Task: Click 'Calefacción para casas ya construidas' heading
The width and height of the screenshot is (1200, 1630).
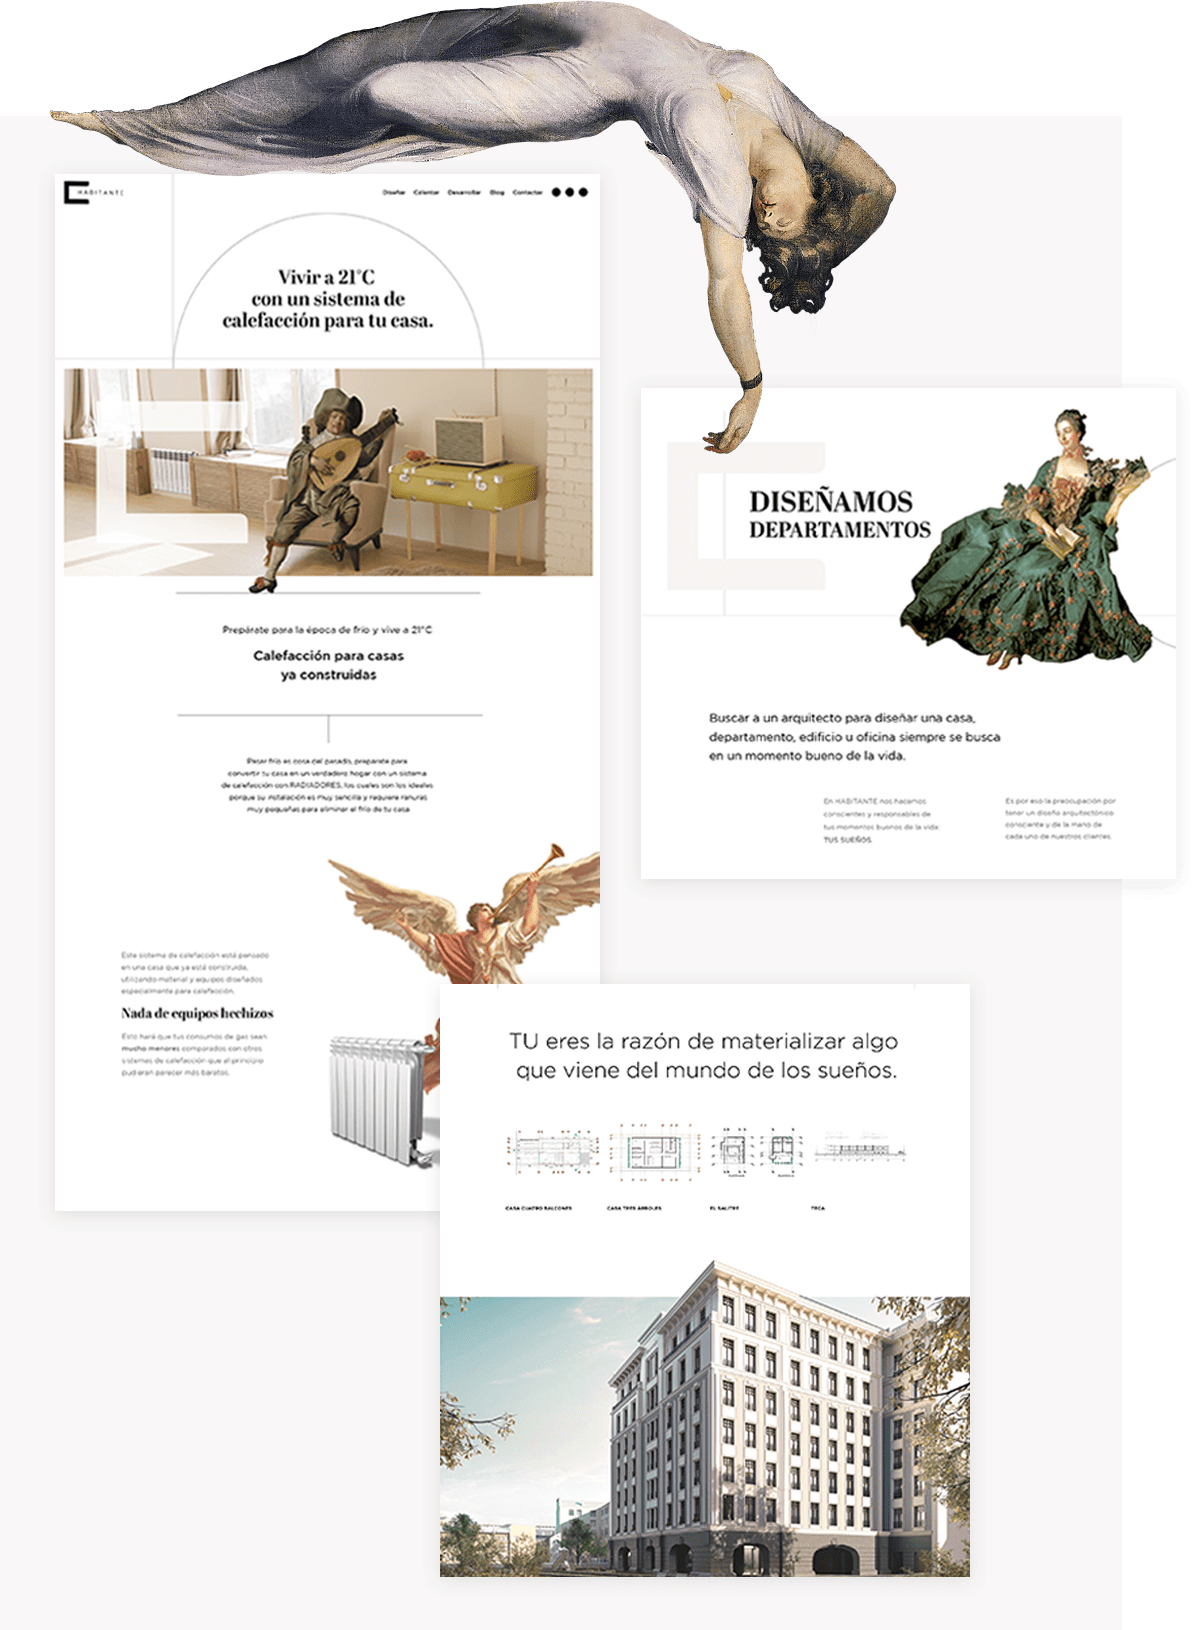Action: click(x=328, y=665)
